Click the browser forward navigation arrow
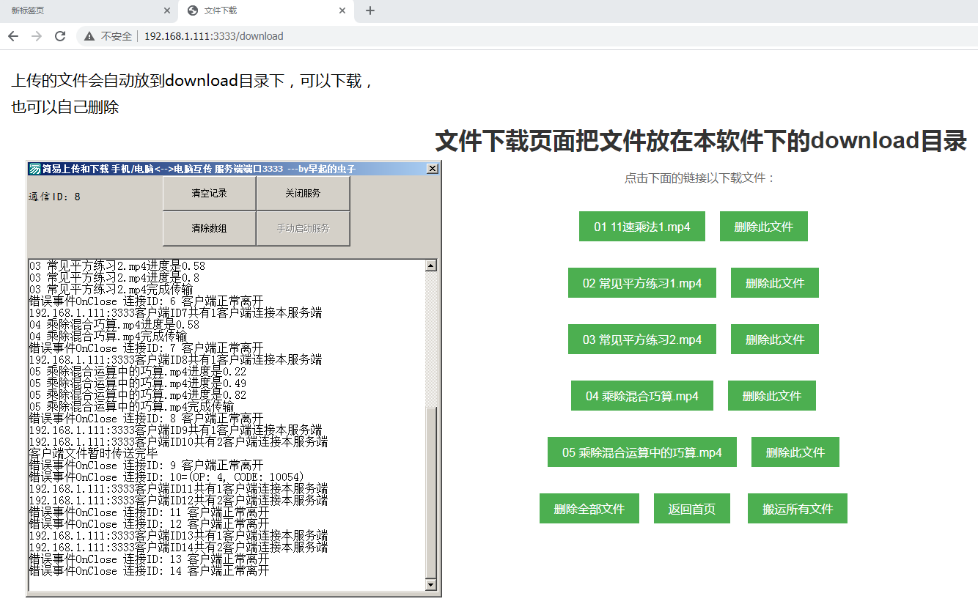This screenshot has height=601, width=978. pyautogui.click(x=38, y=35)
